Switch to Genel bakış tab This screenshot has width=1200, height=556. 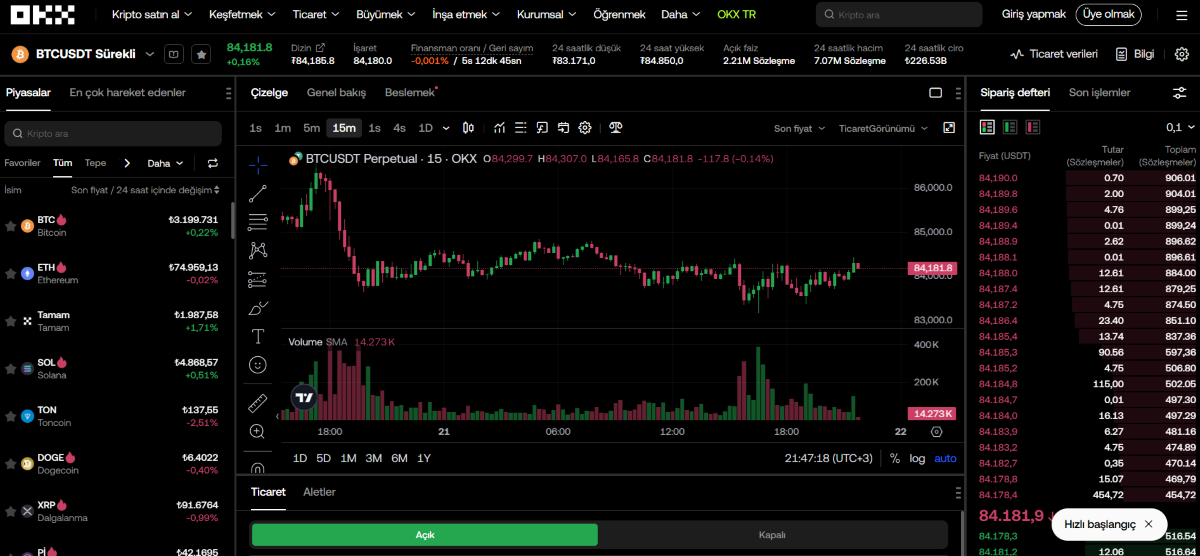pos(336,93)
